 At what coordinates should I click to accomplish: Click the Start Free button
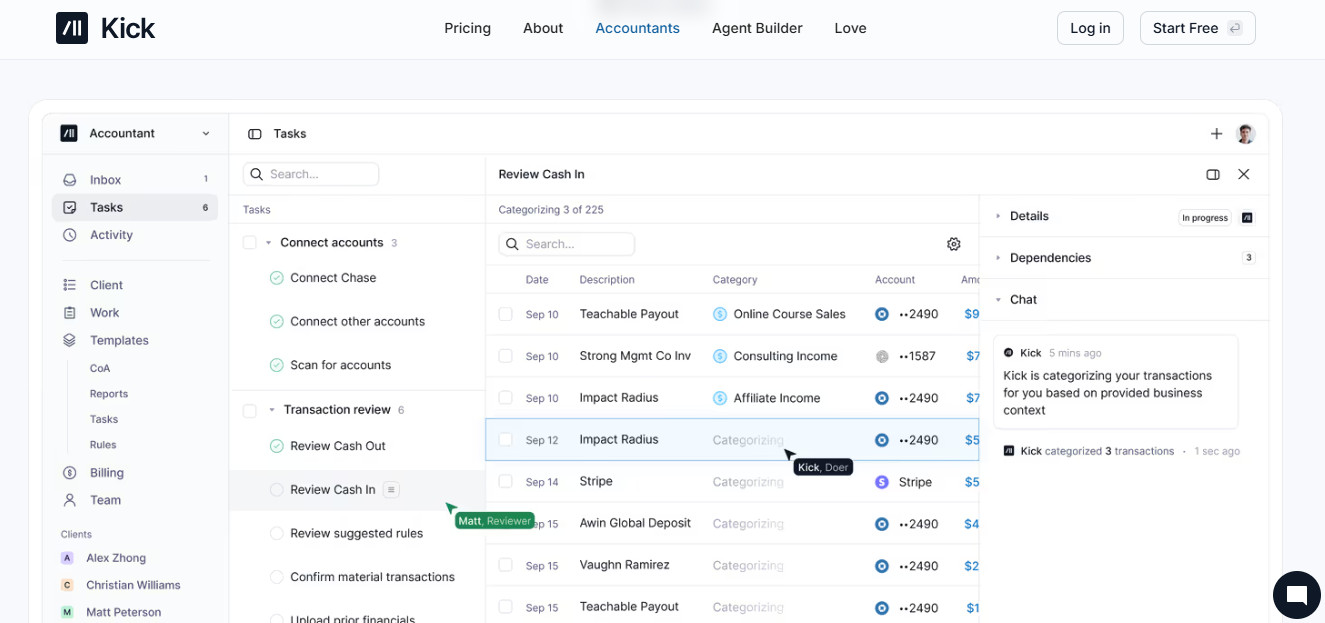coord(1198,28)
